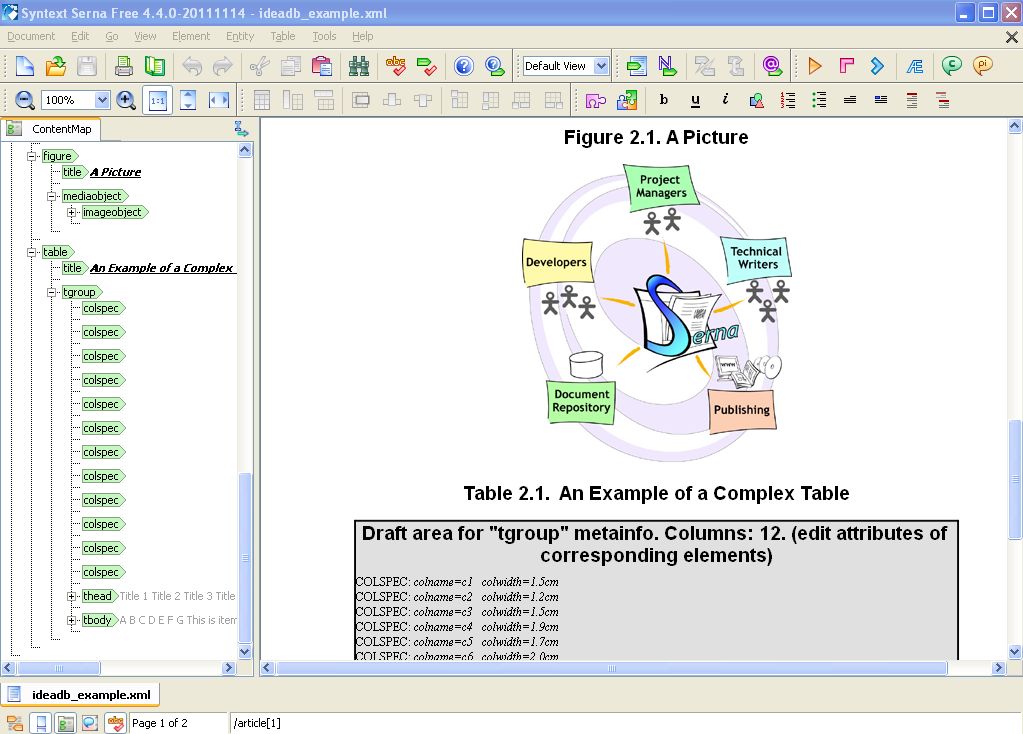This screenshot has width=1023, height=734.
Task: Click the green comment bubble icon
Action: point(951,66)
